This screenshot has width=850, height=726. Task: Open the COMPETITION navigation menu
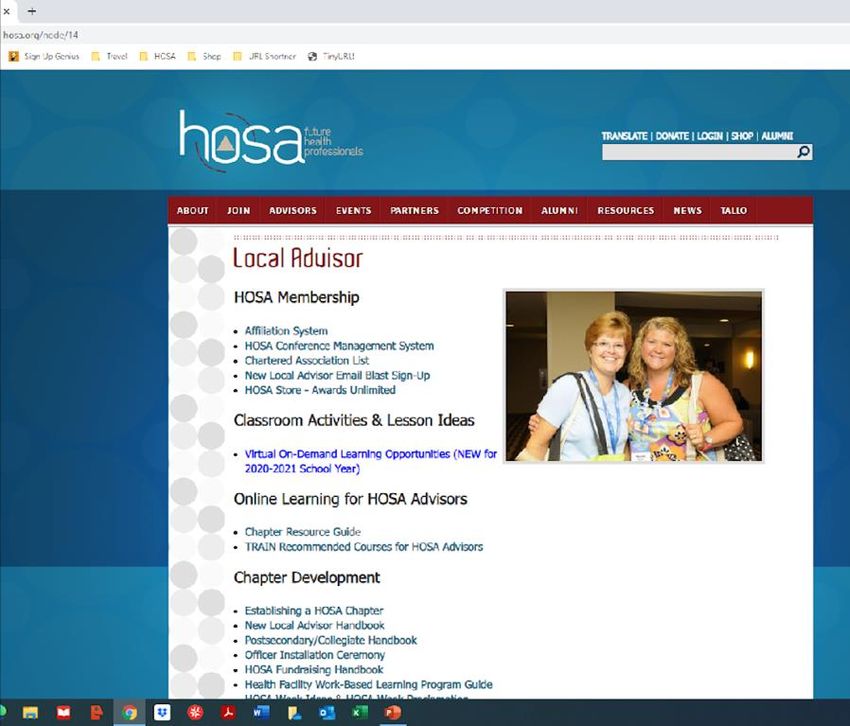tap(490, 210)
